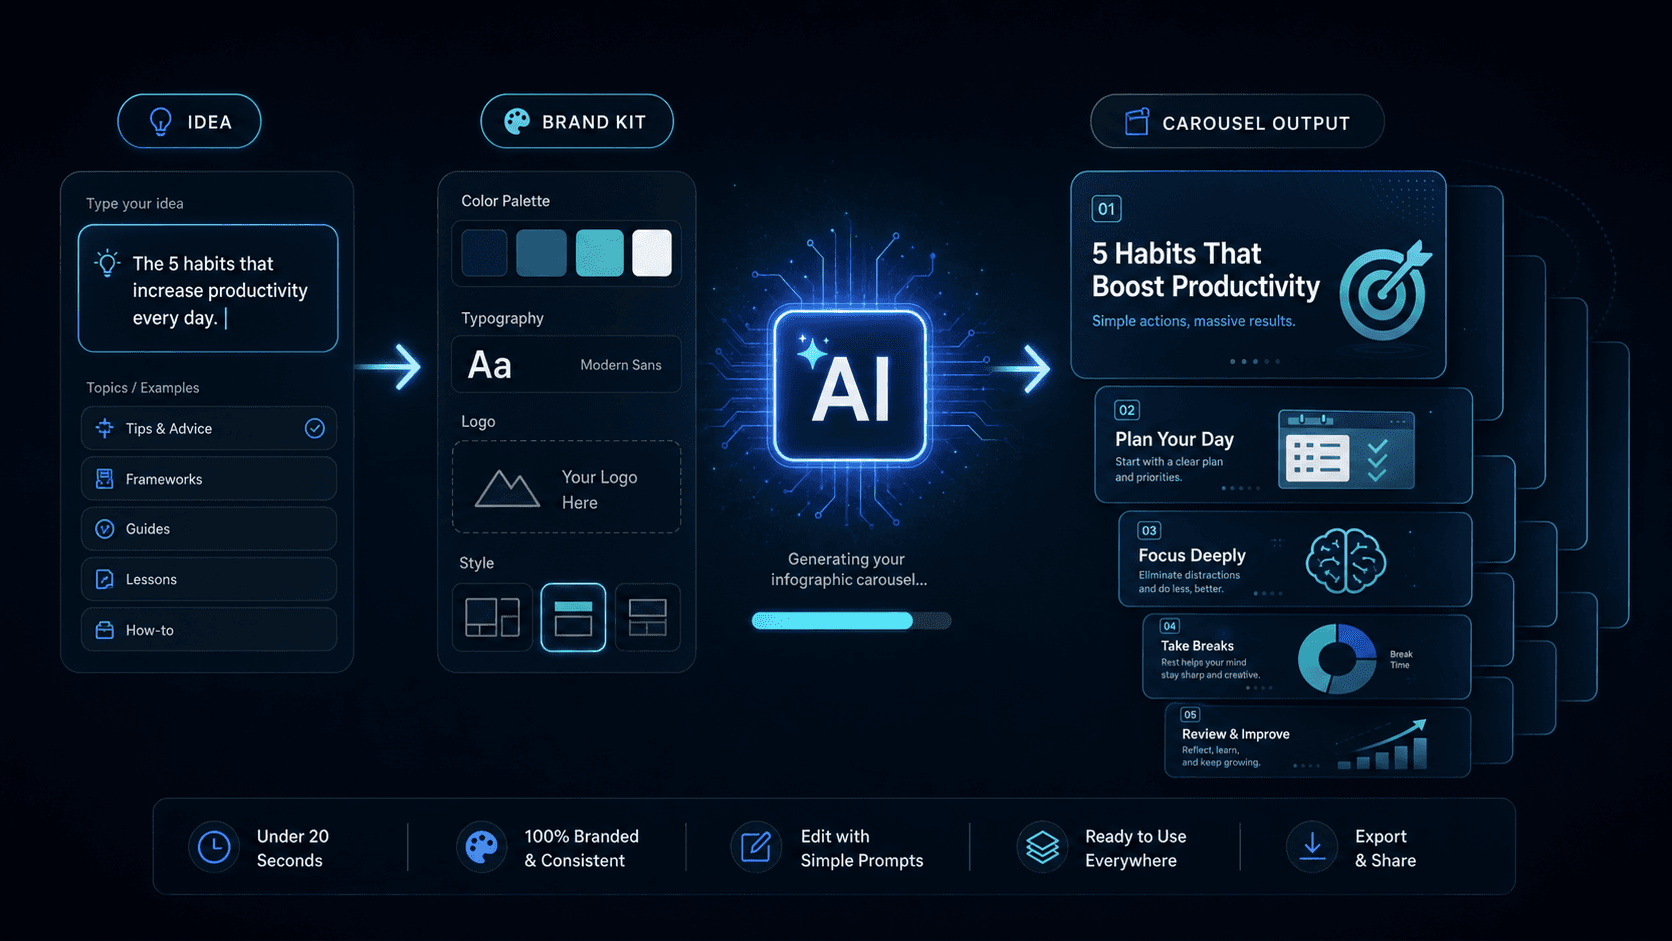
Task: Click the download icon beside Export & Share
Action: [1312, 848]
